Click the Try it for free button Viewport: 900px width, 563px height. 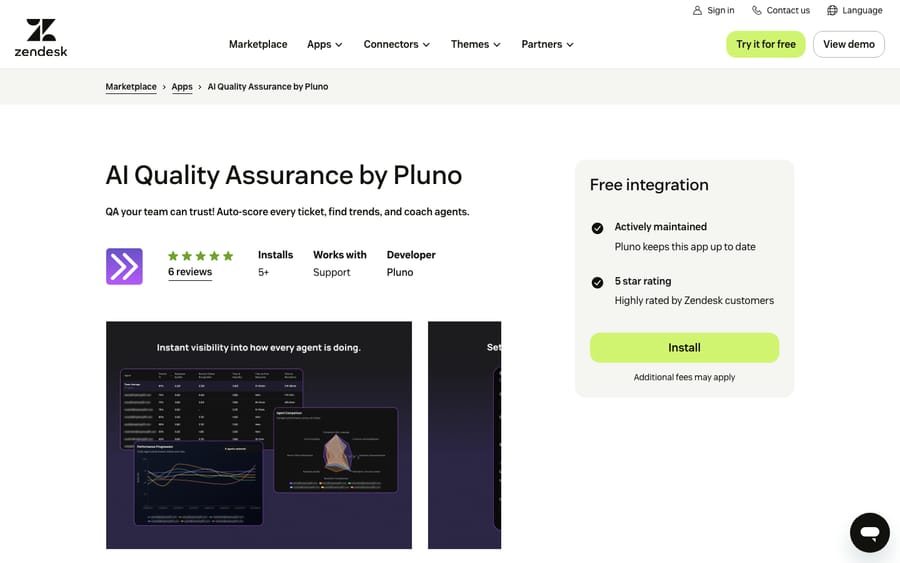pyautogui.click(x=766, y=44)
